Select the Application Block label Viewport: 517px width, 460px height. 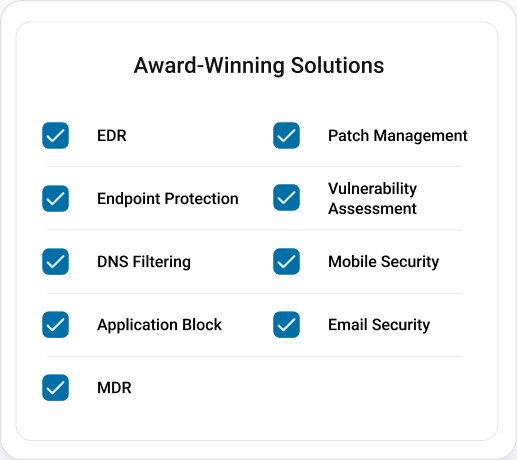pos(159,325)
